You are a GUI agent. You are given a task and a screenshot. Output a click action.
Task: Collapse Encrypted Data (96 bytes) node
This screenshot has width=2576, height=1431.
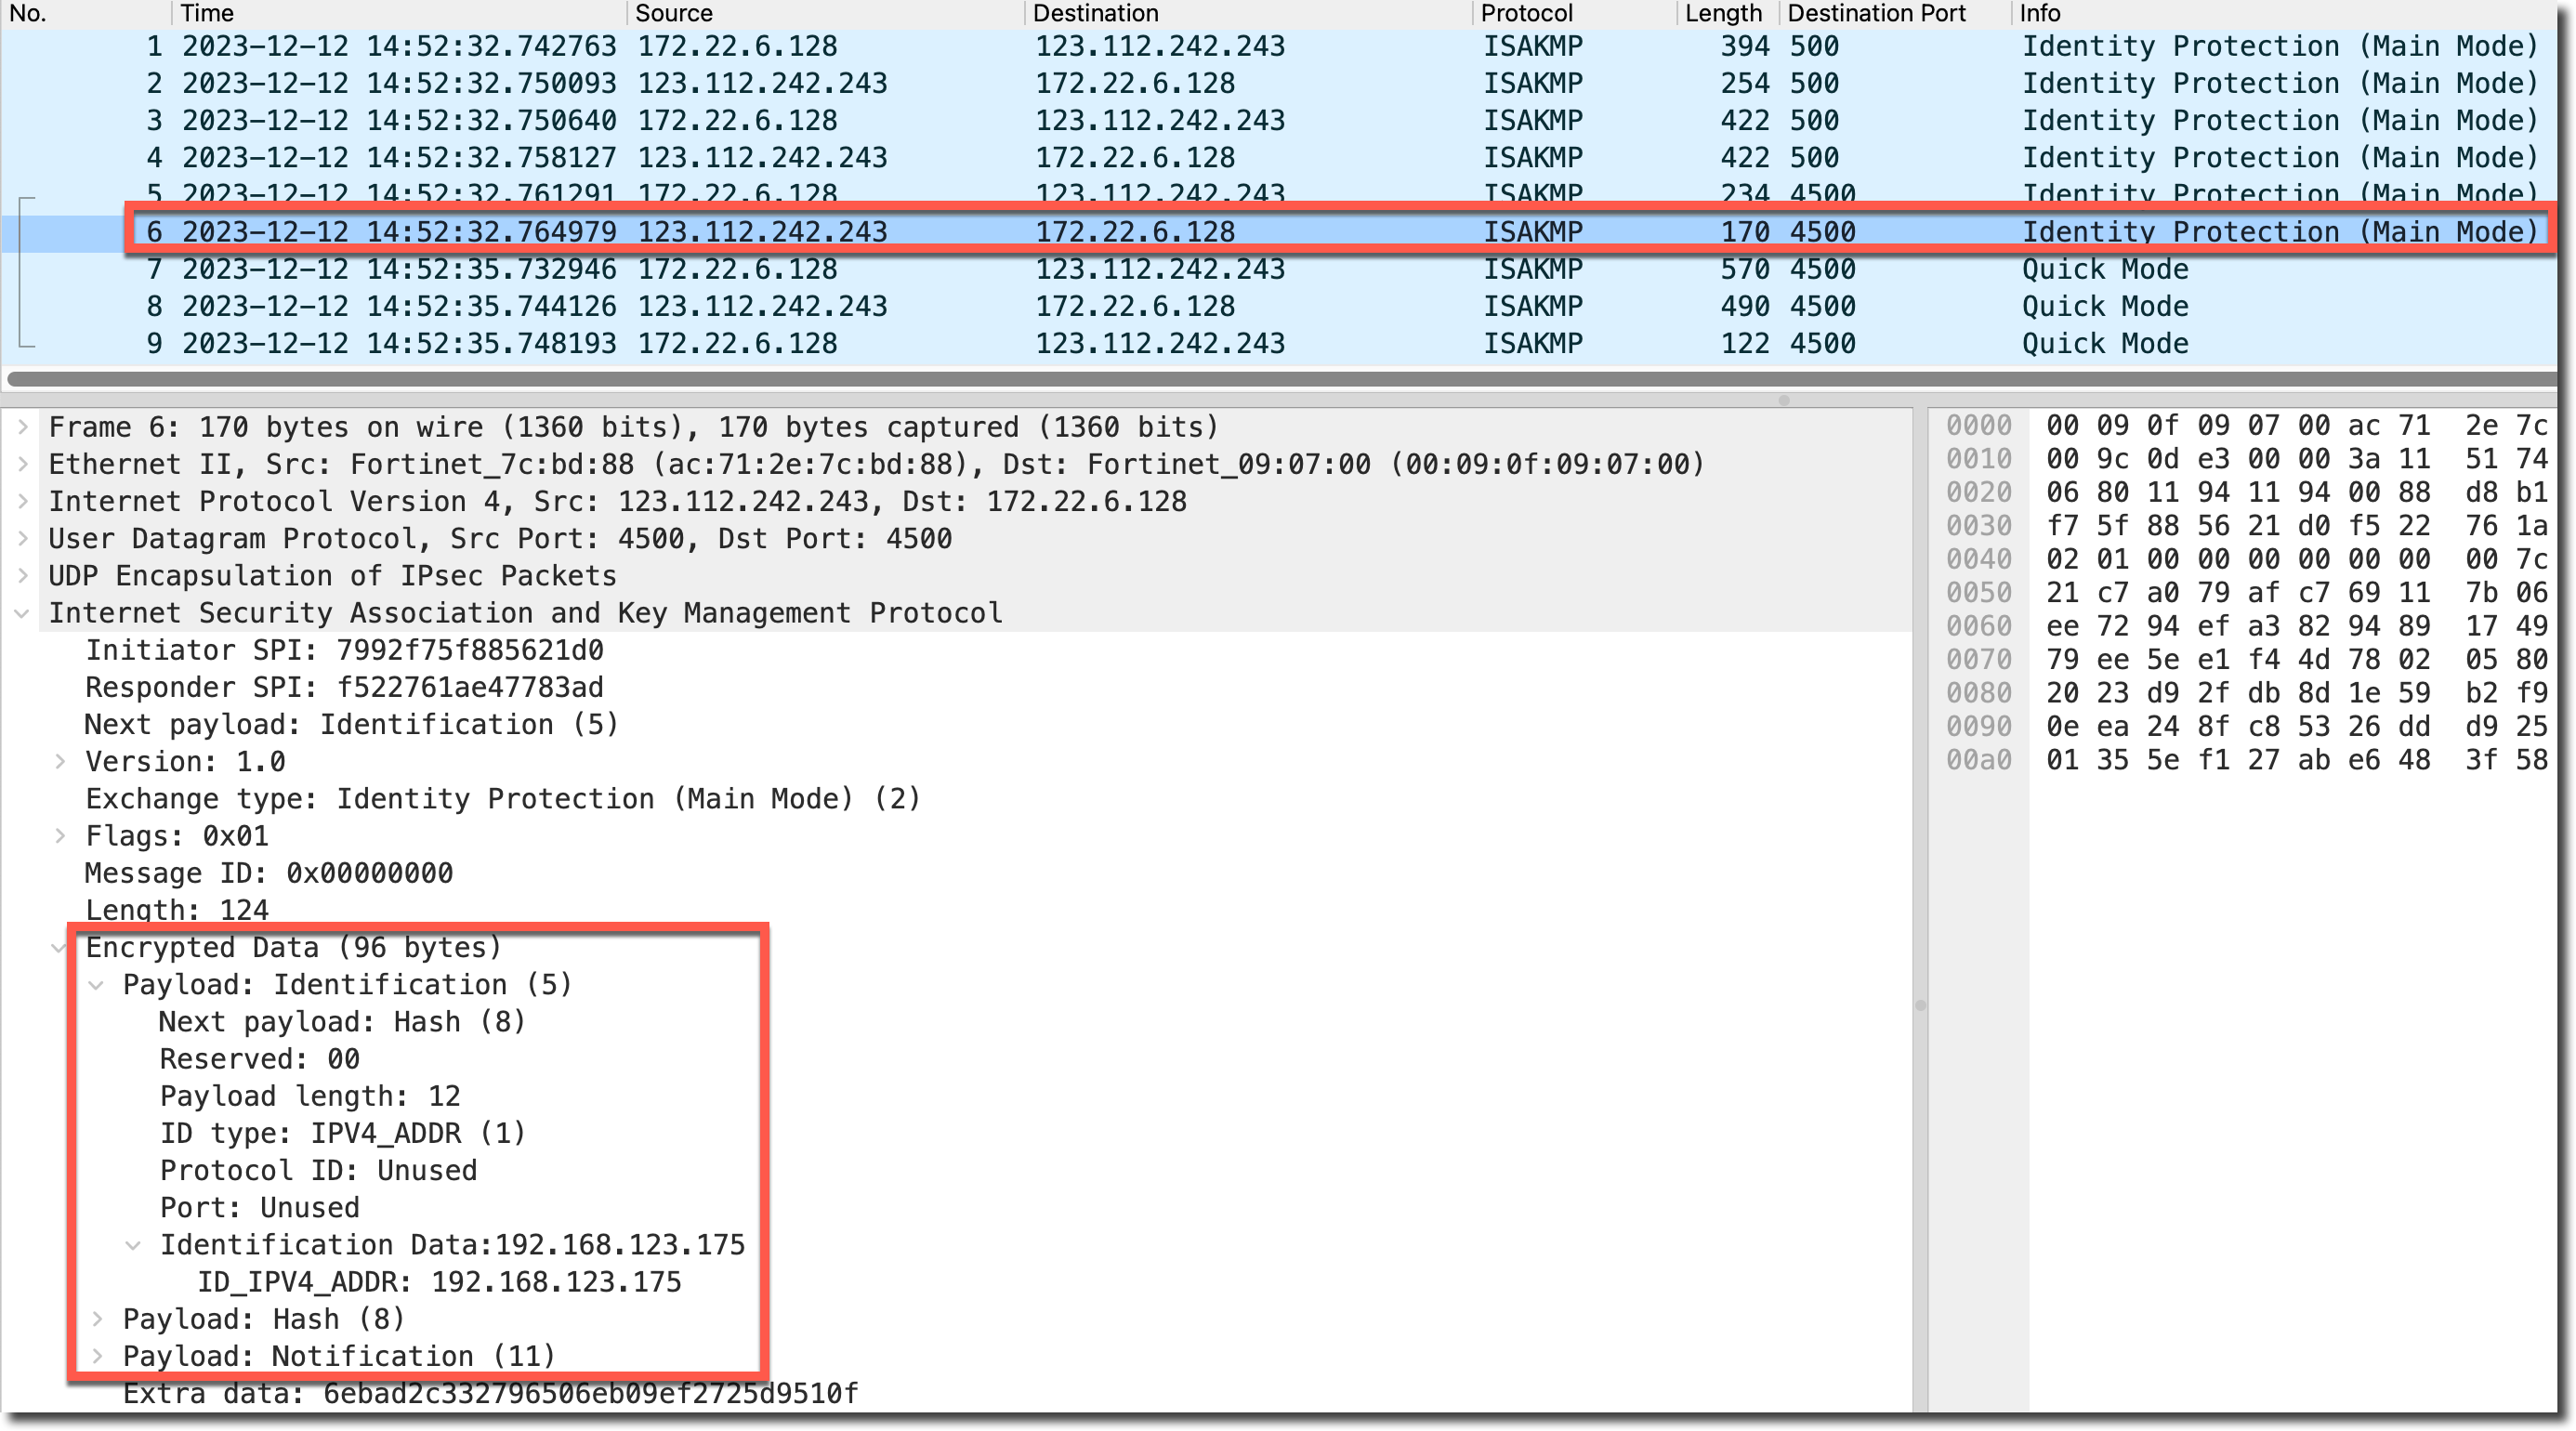(x=59, y=948)
